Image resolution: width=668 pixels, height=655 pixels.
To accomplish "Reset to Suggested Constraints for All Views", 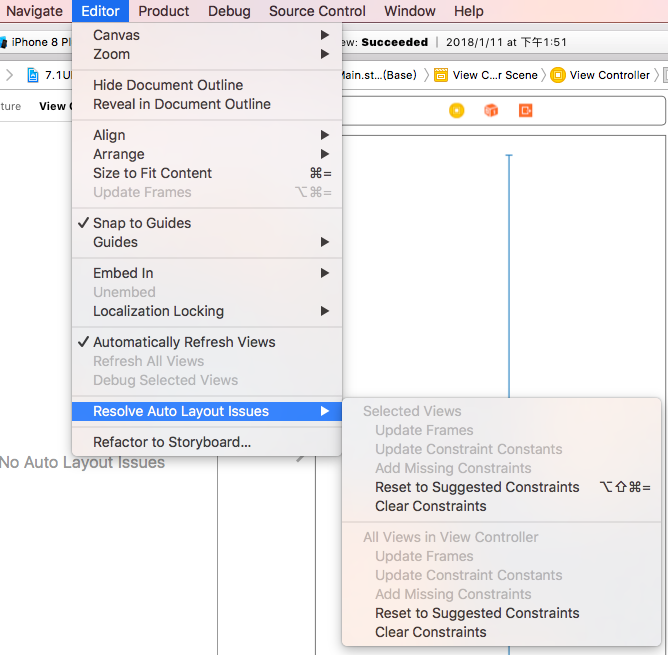I will coord(477,613).
